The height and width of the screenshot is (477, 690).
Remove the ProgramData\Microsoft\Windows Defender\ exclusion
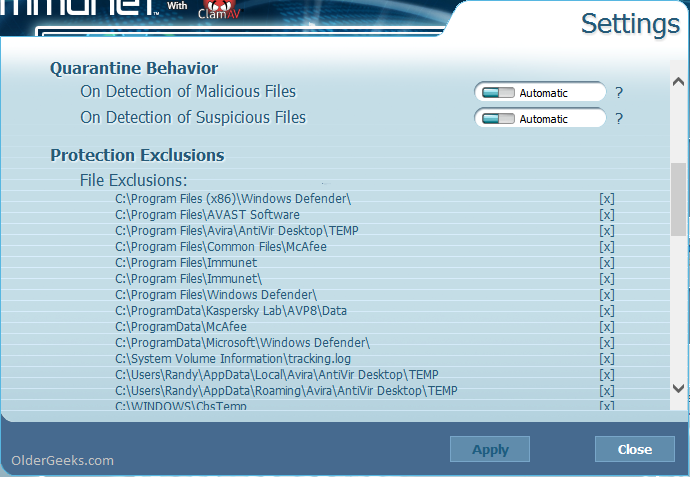click(x=606, y=343)
